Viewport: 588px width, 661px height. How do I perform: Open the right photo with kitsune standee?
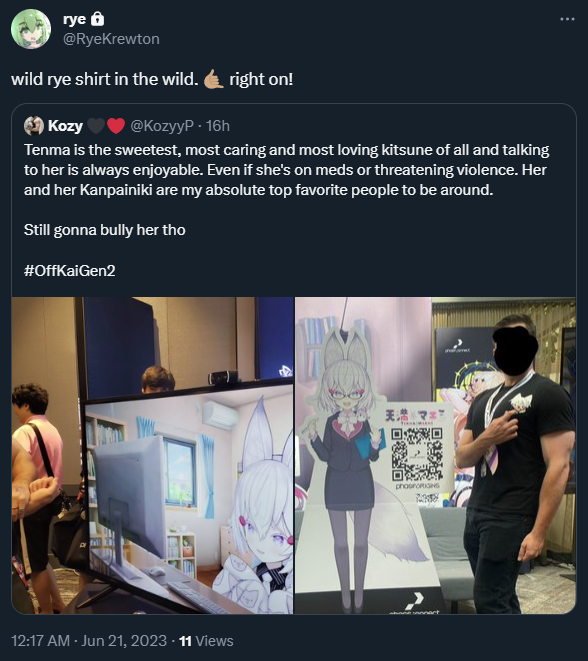point(435,455)
